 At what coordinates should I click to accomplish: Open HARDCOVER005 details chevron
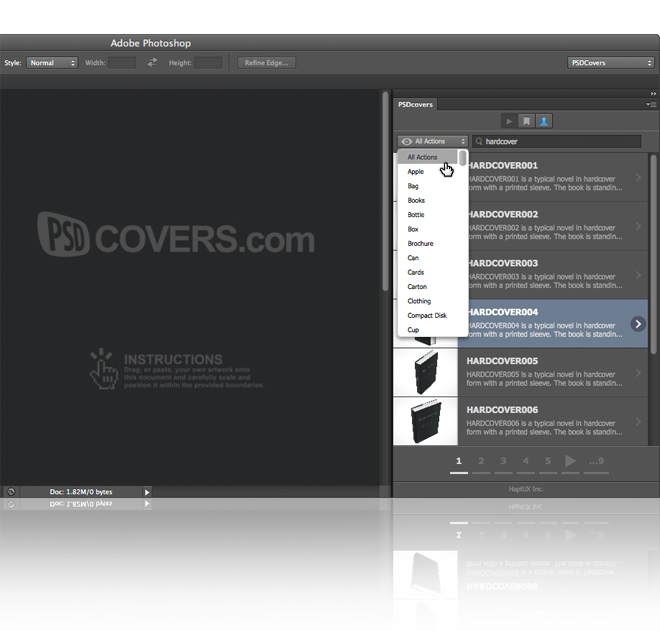[x=638, y=373]
